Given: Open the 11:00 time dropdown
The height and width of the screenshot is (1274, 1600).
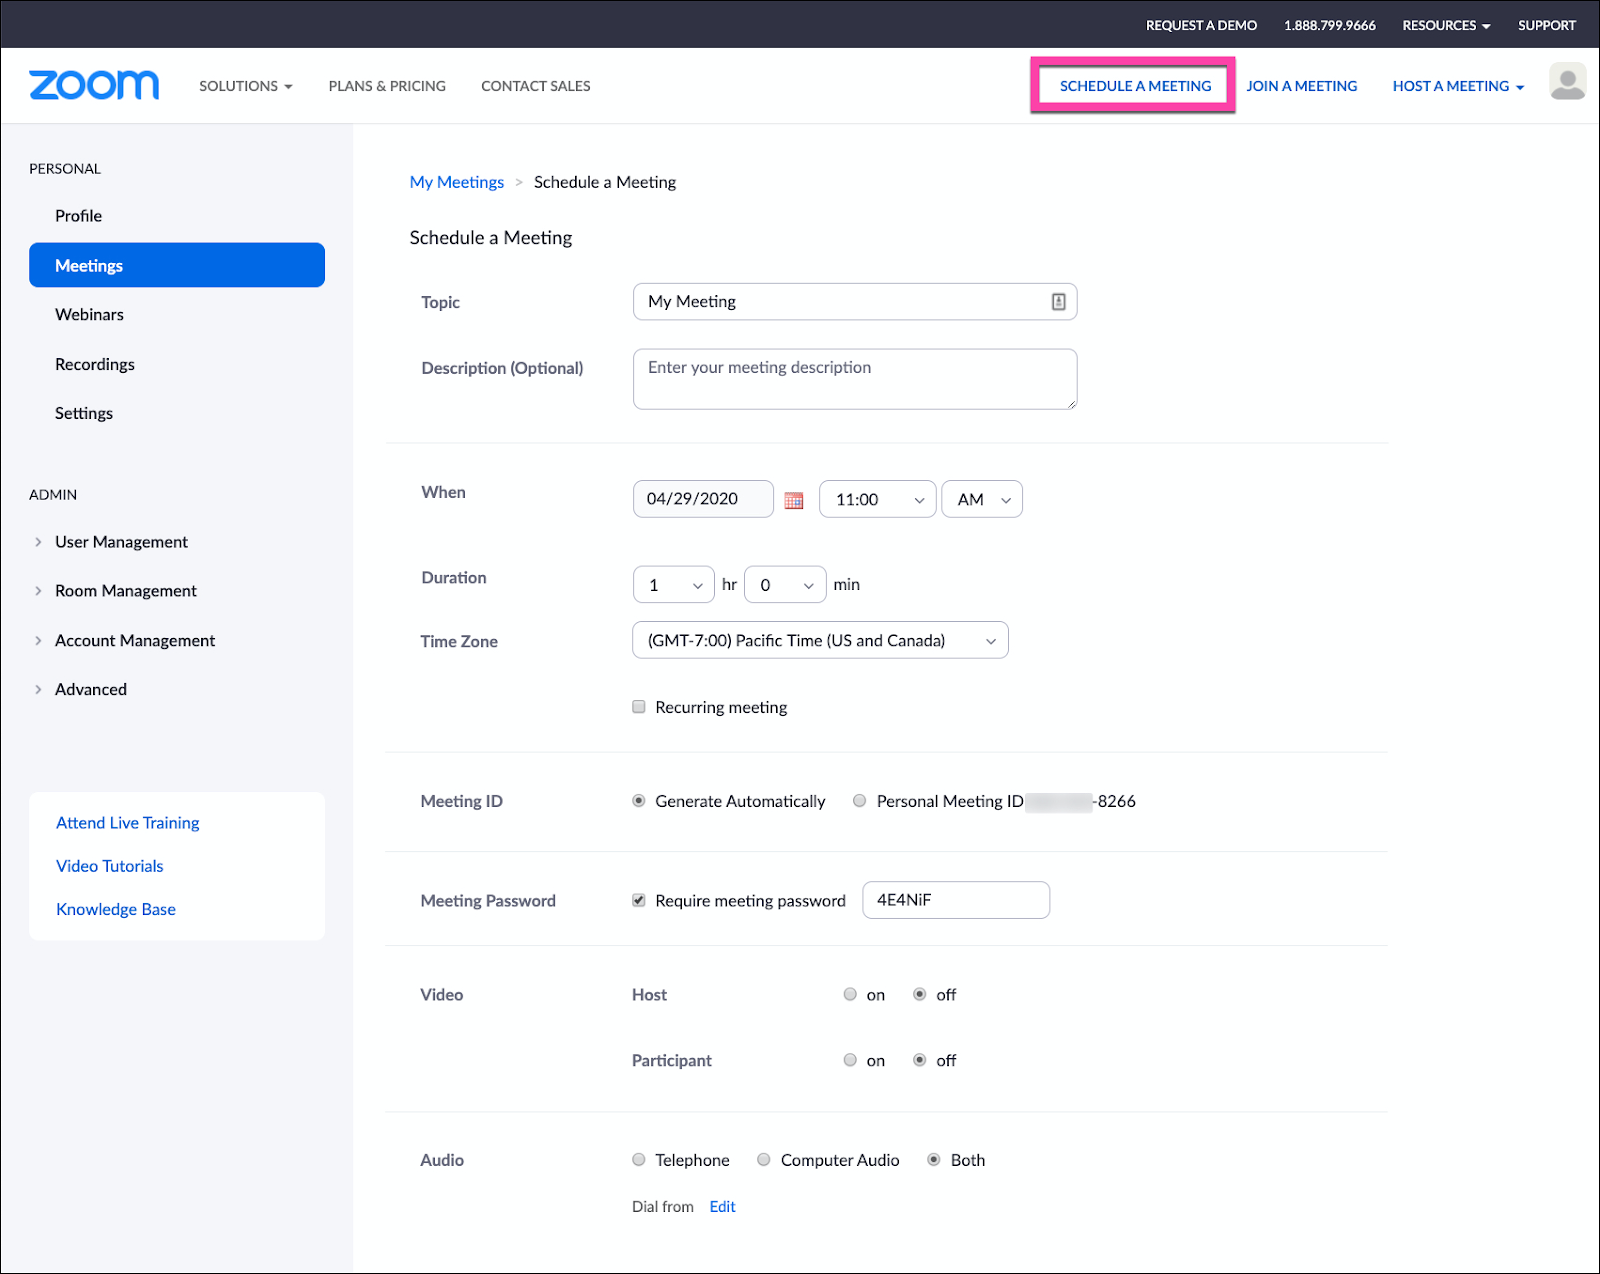Looking at the screenshot, I should 878,499.
